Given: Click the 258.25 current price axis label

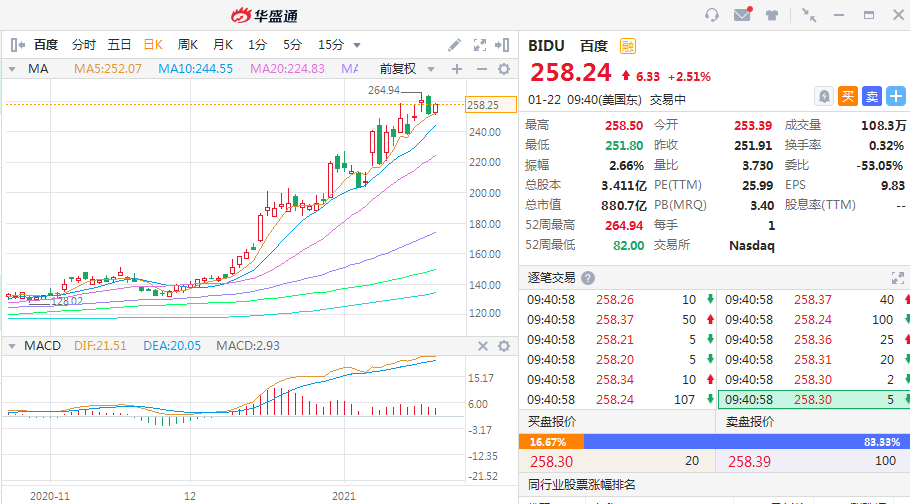Looking at the screenshot, I should click(x=490, y=105).
